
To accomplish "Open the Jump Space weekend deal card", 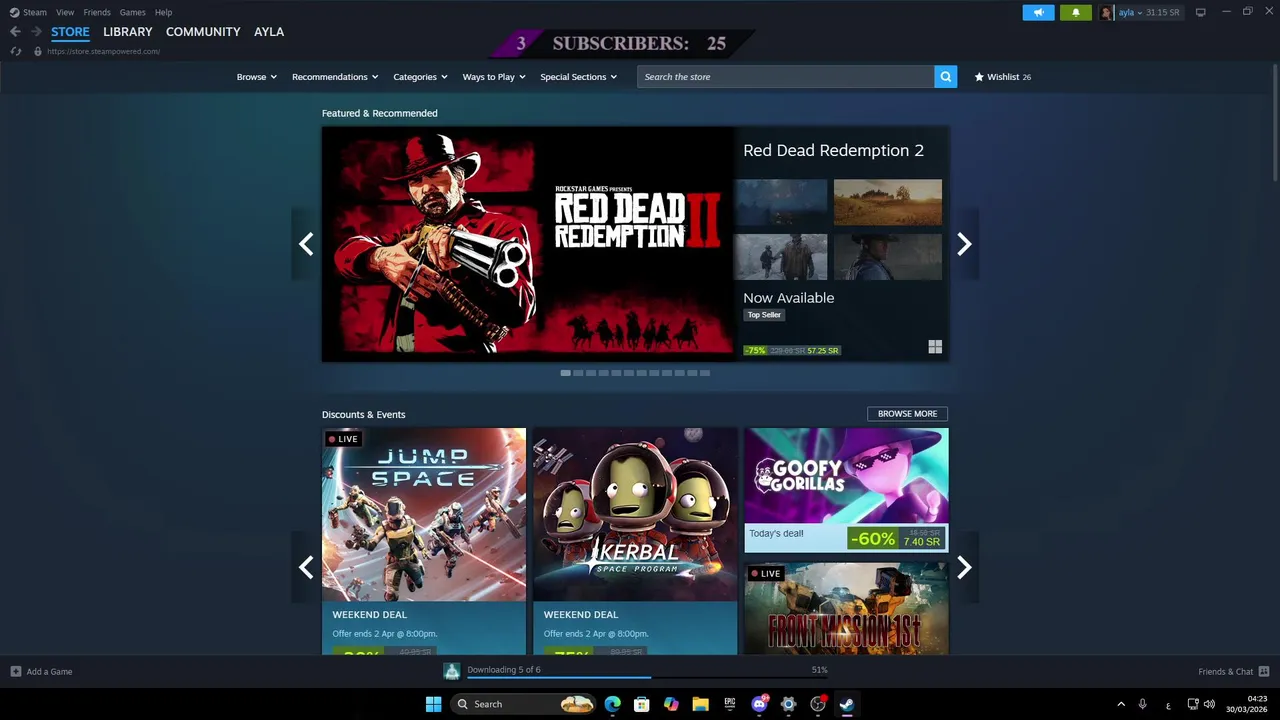I will click(x=424, y=541).
